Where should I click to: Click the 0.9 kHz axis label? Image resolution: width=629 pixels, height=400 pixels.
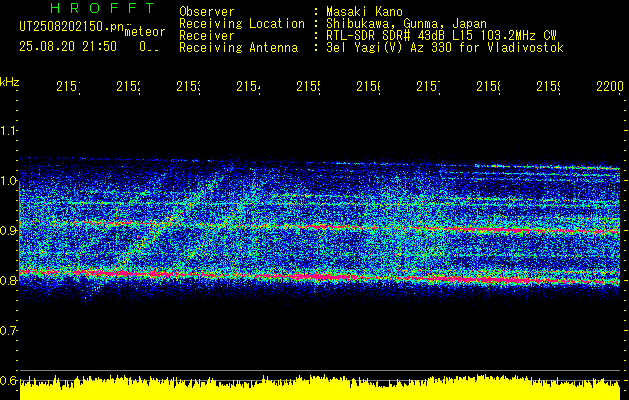click(x=8, y=231)
